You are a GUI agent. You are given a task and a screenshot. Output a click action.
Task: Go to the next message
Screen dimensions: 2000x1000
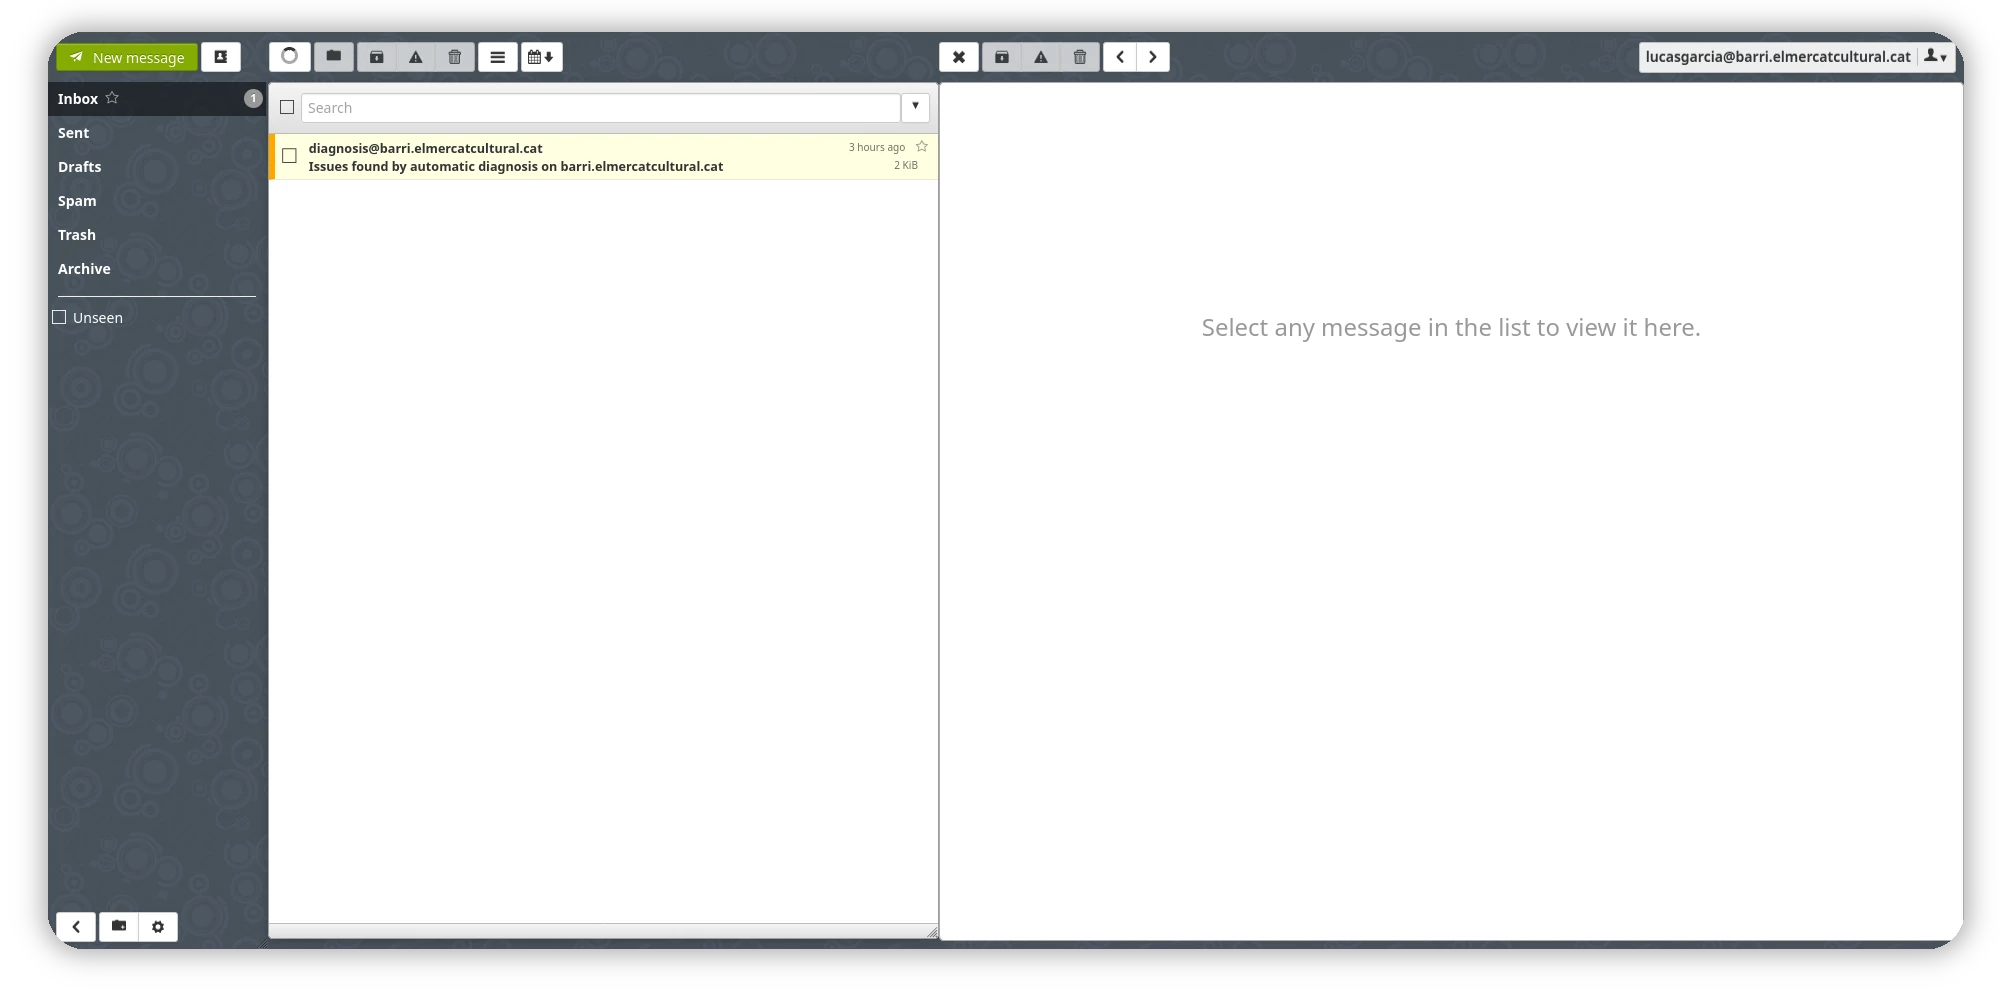click(x=1153, y=57)
